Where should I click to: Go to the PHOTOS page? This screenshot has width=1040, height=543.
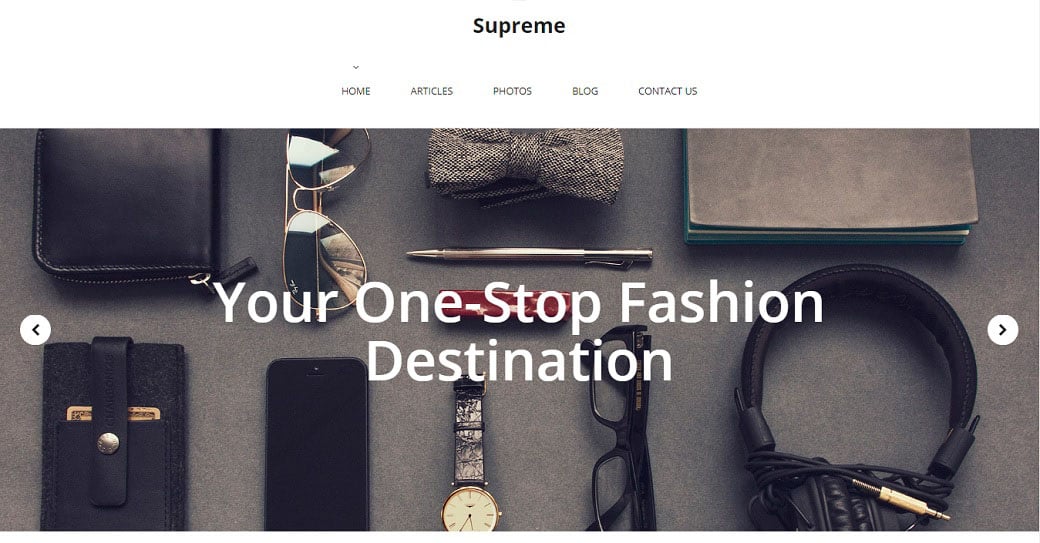pyautogui.click(x=512, y=91)
